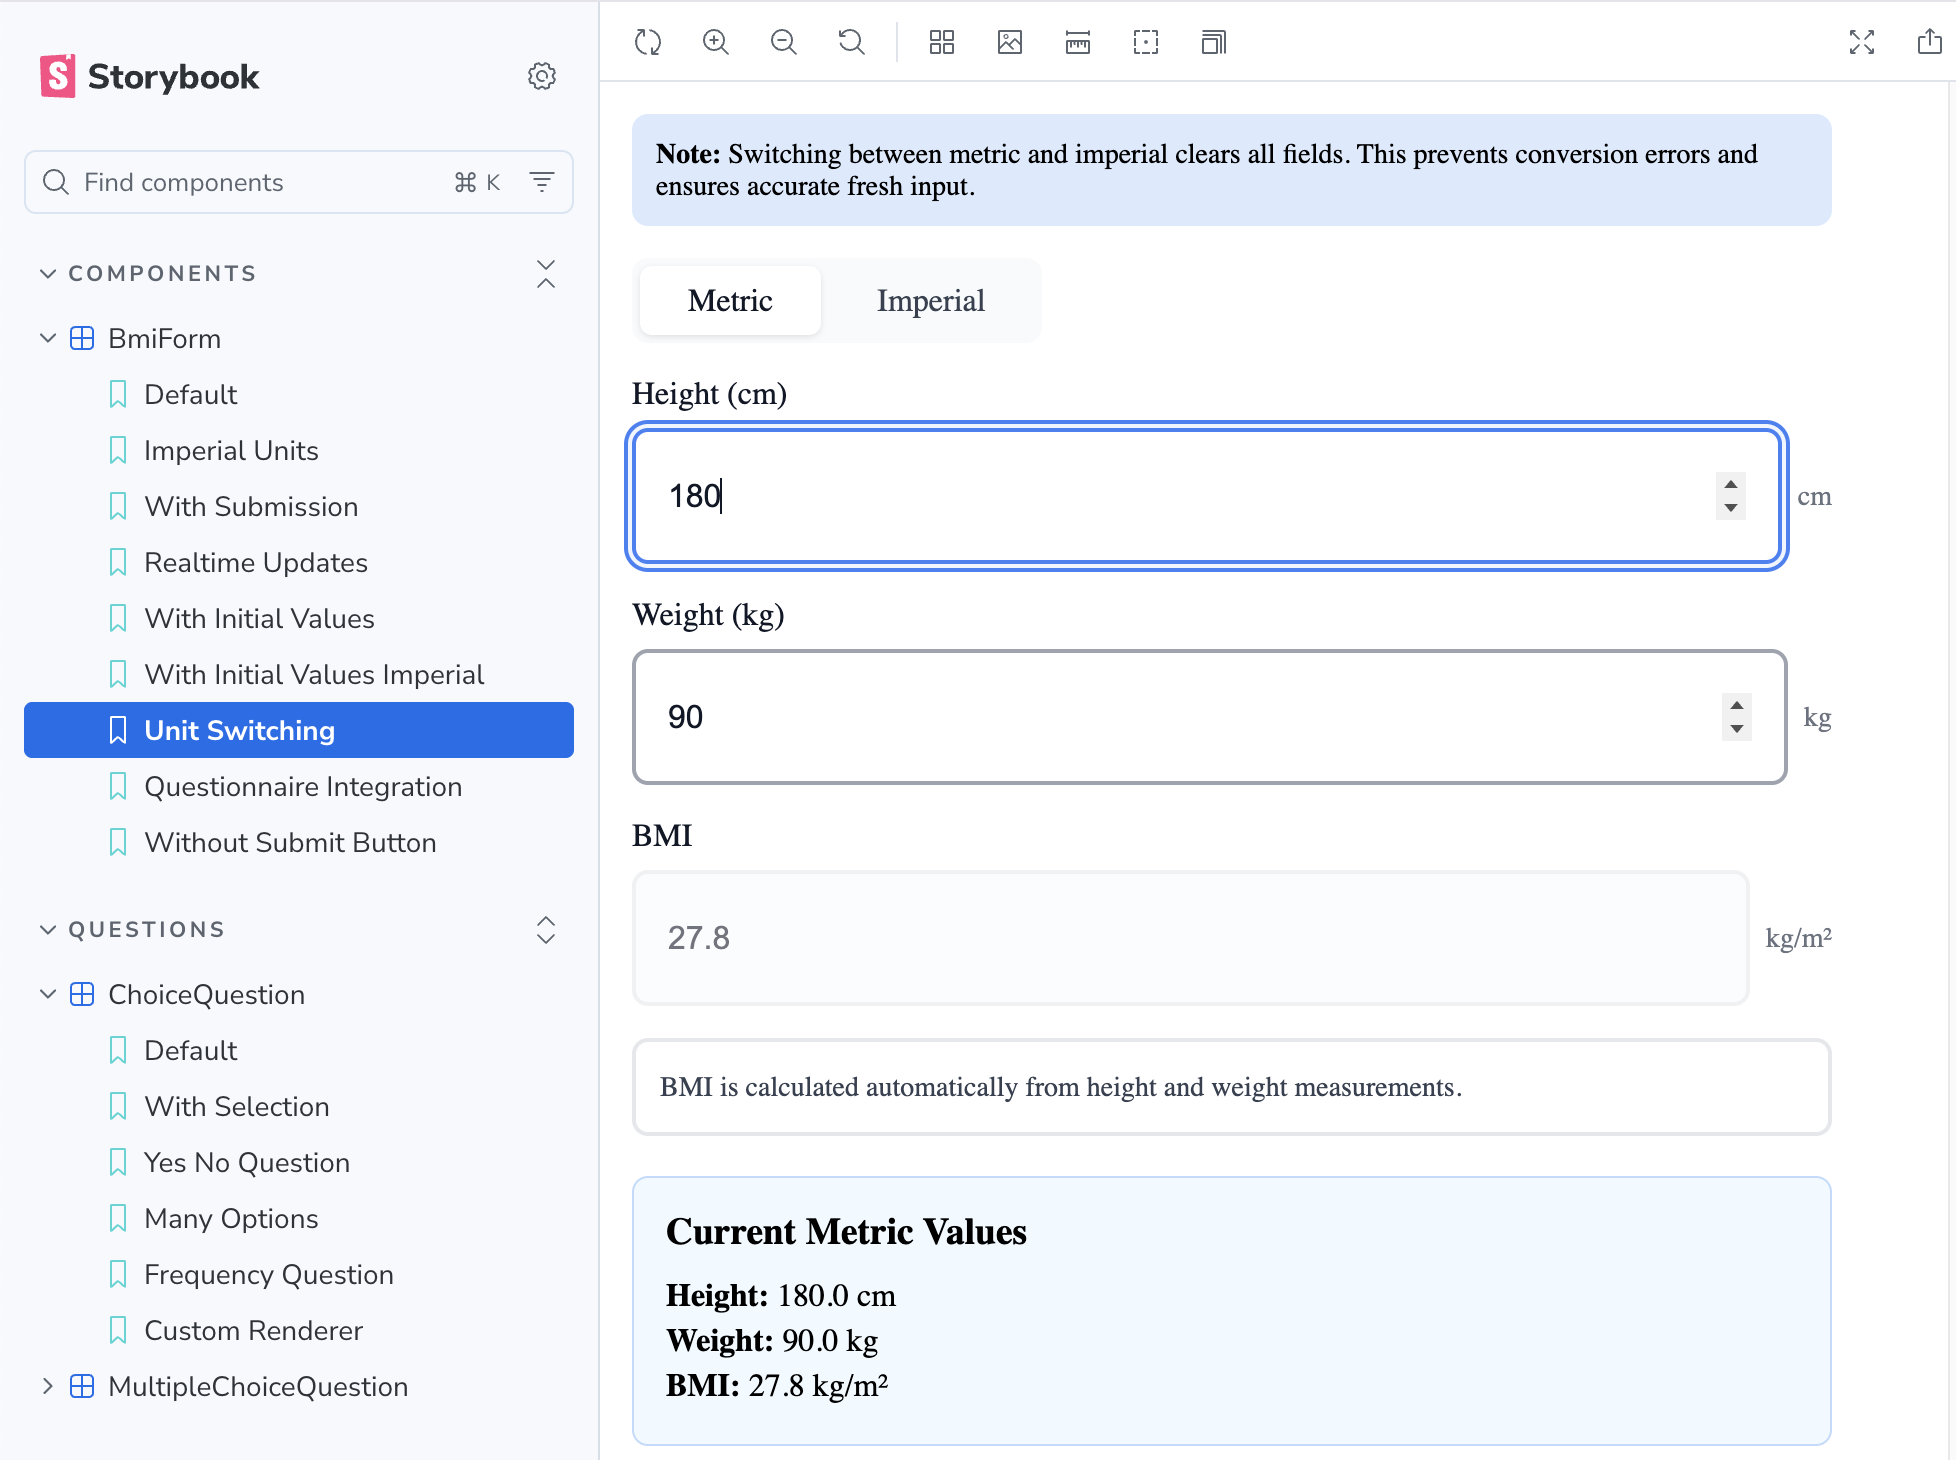Increment height using the stepper arrow
This screenshot has height=1460, width=1956.
[1729, 486]
